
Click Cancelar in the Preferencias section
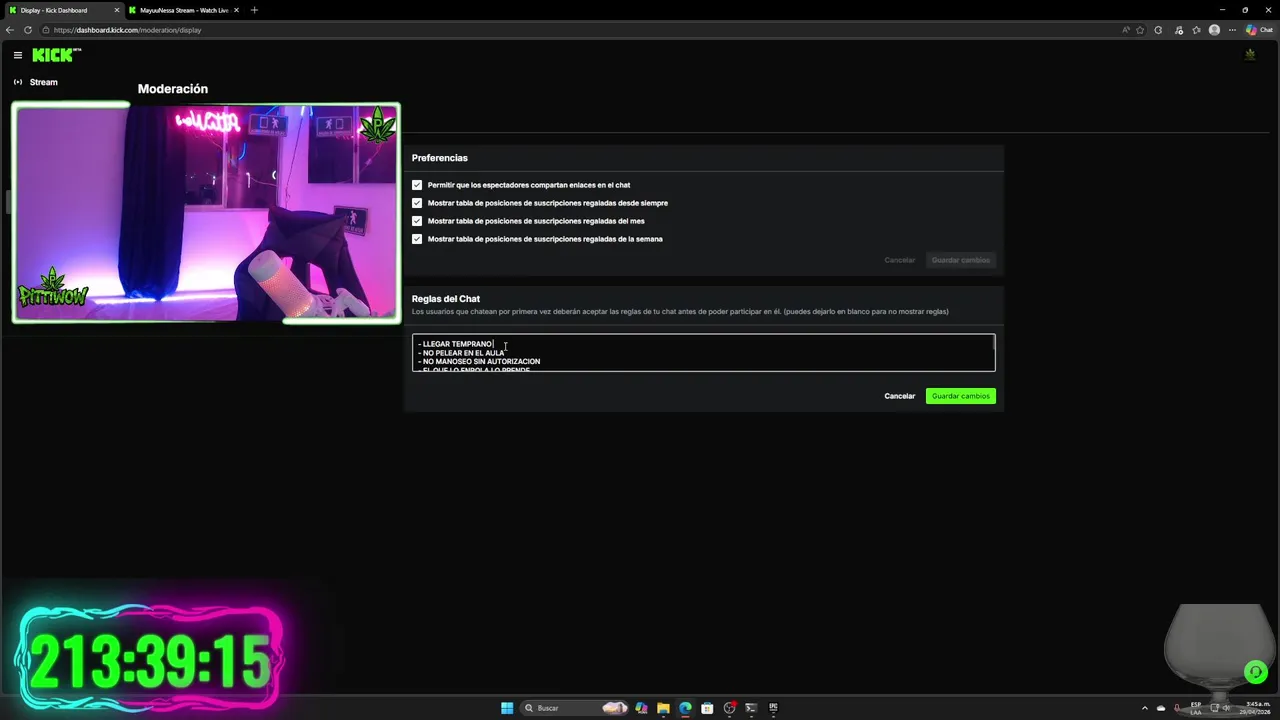pyautogui.click(x=899, y=260)
